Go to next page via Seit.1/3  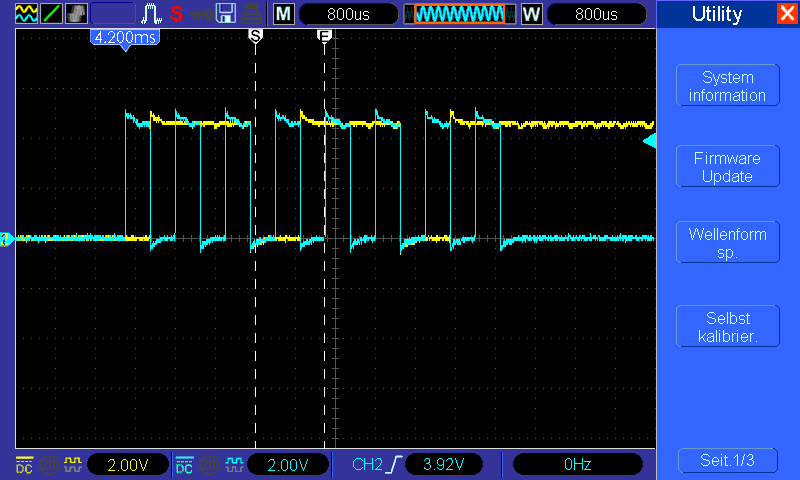728,460
